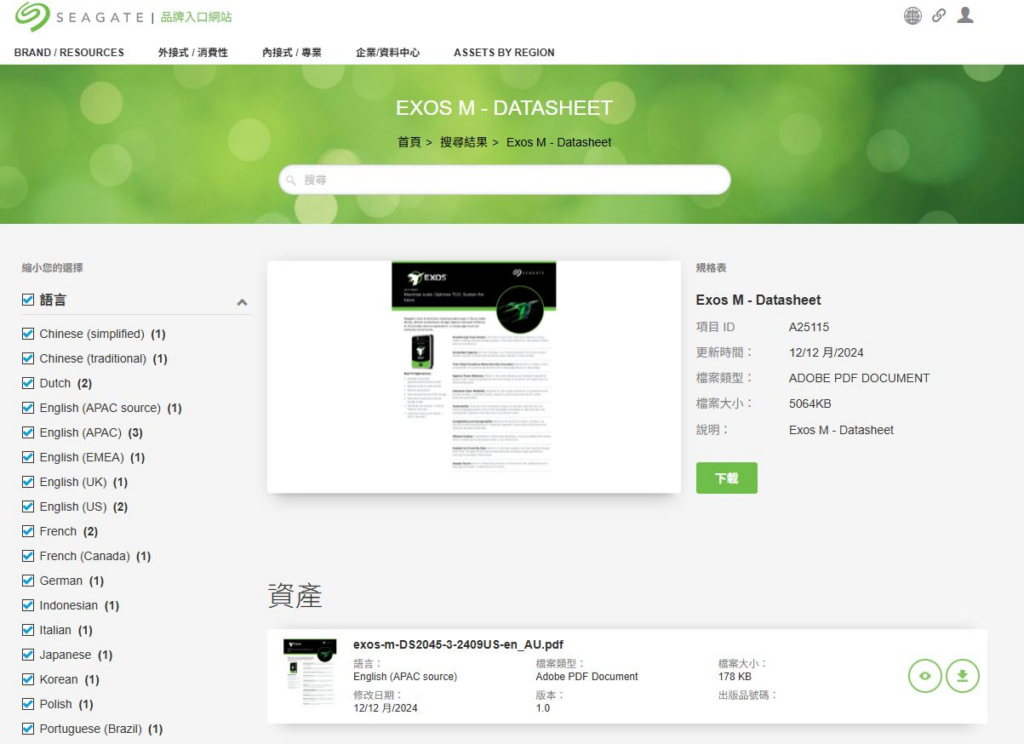Click the magnifier icon in search bar
Image resolution: width=1024 pixels, height=744 pixels.
(291, 180)
